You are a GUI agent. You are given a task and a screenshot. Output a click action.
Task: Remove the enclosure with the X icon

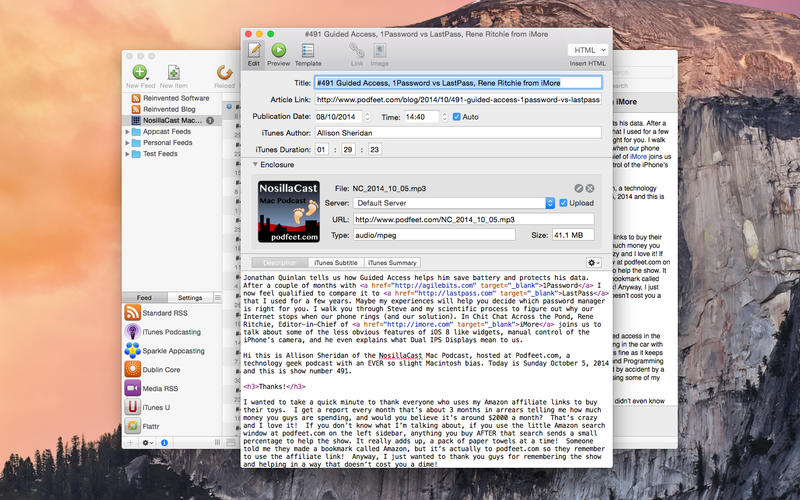pyautogui.click(x=590, y=188)
